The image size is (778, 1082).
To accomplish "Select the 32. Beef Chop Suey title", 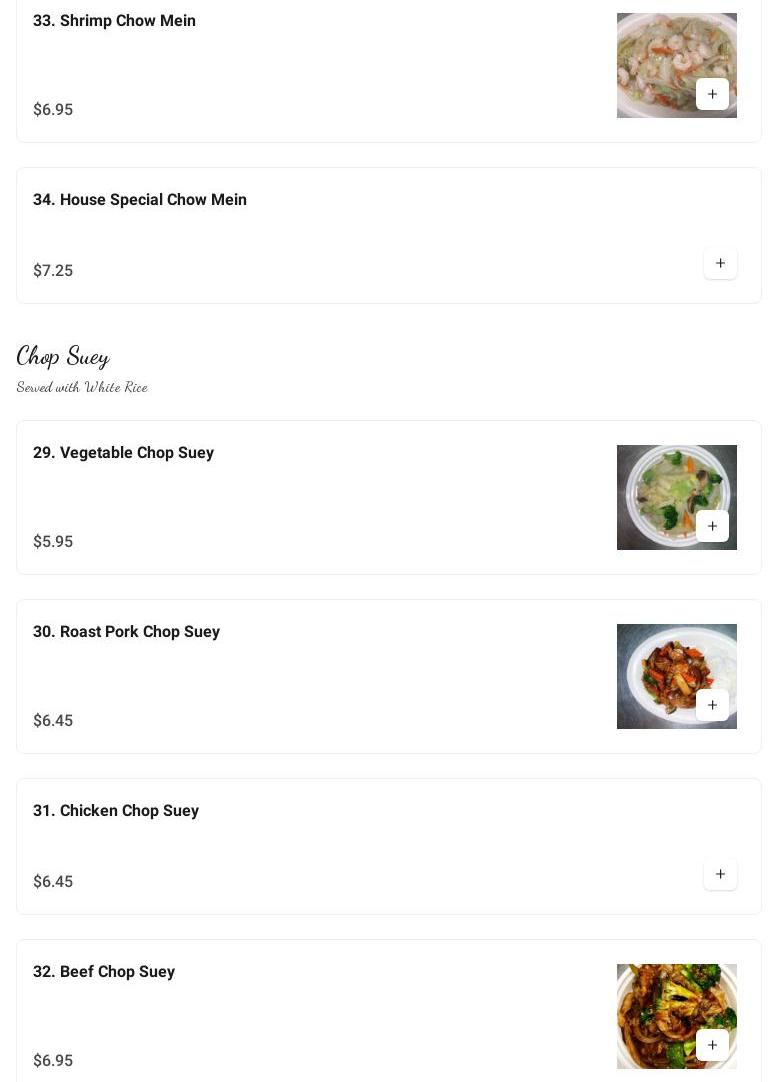I will coord(103,972).
